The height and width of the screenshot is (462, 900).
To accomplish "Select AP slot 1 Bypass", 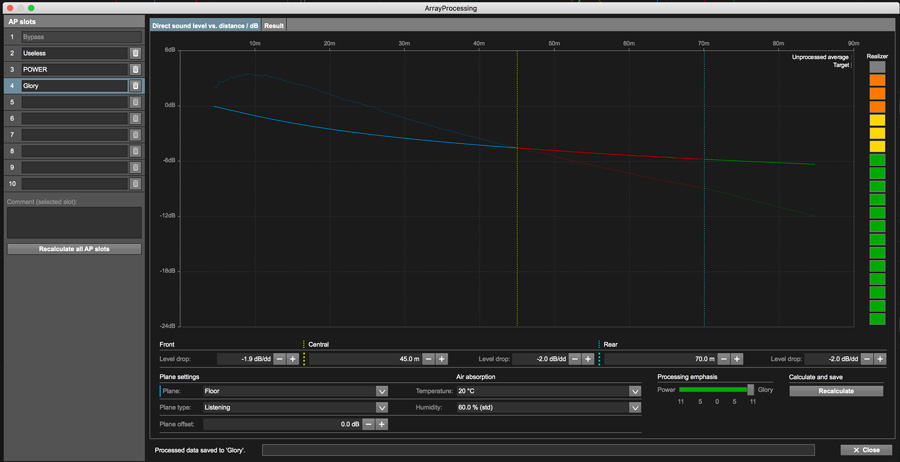I will pyautogui.click(x=81, y=37).
